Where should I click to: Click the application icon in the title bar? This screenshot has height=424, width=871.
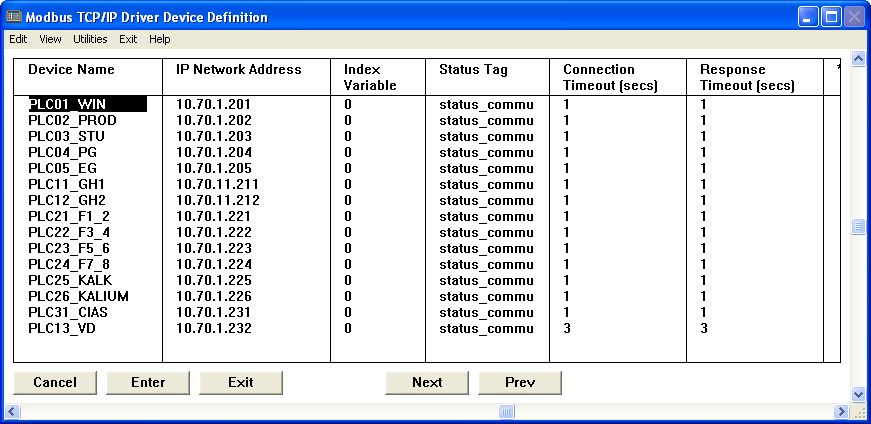(x=13, y=17)
